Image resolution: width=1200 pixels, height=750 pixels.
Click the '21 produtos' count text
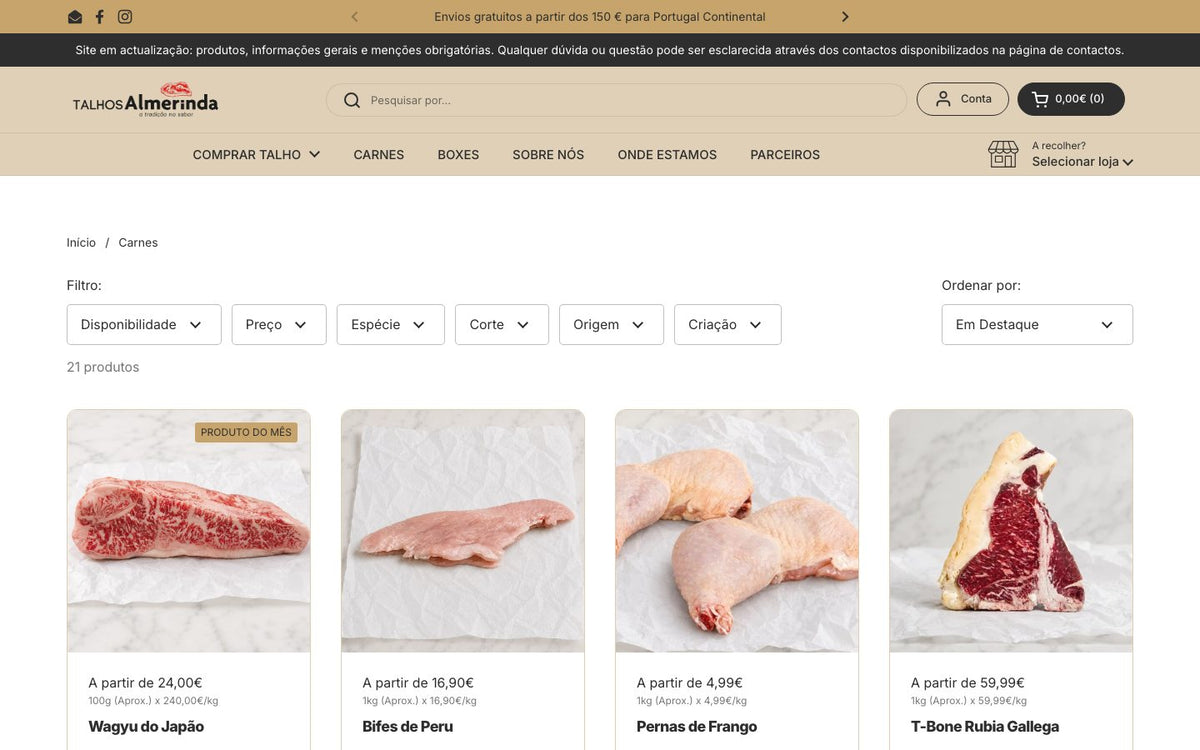coord(103,367)
